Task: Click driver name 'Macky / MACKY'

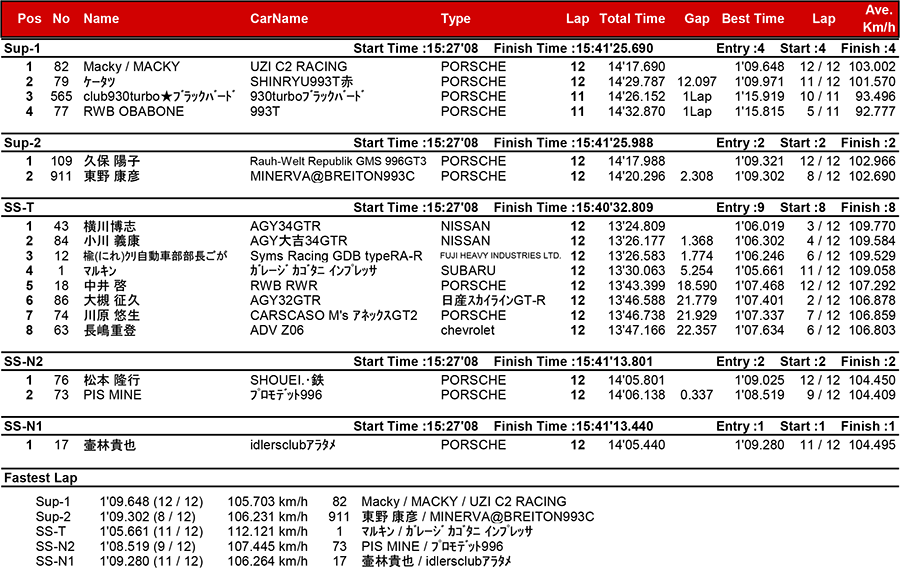Action: pyautogui.click(x=131, y=67)
